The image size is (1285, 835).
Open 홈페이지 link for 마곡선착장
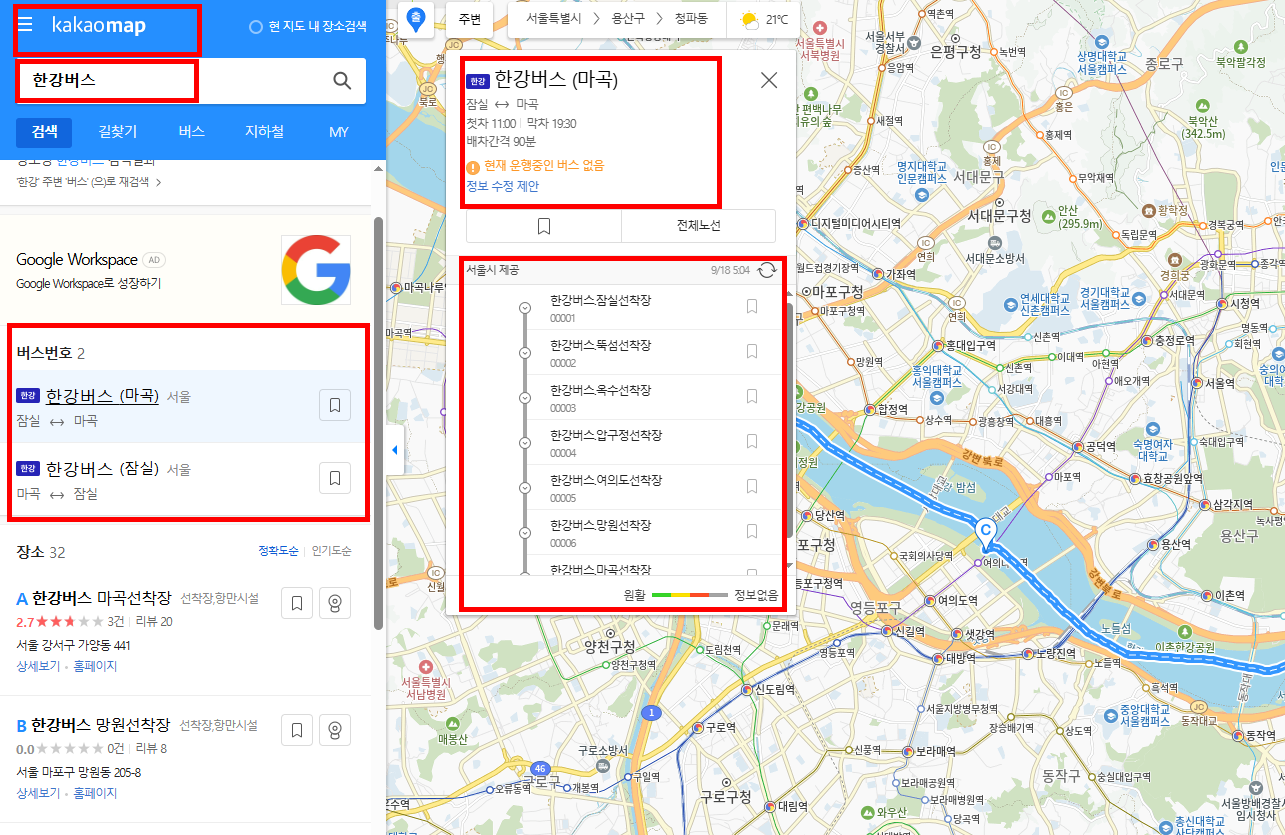tap(95, 665)
